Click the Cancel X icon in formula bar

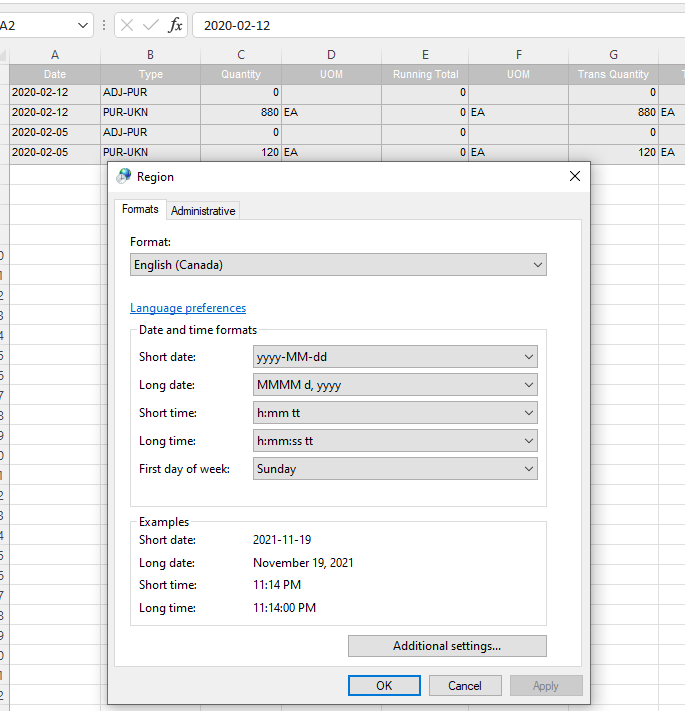[x=127, y=25]
